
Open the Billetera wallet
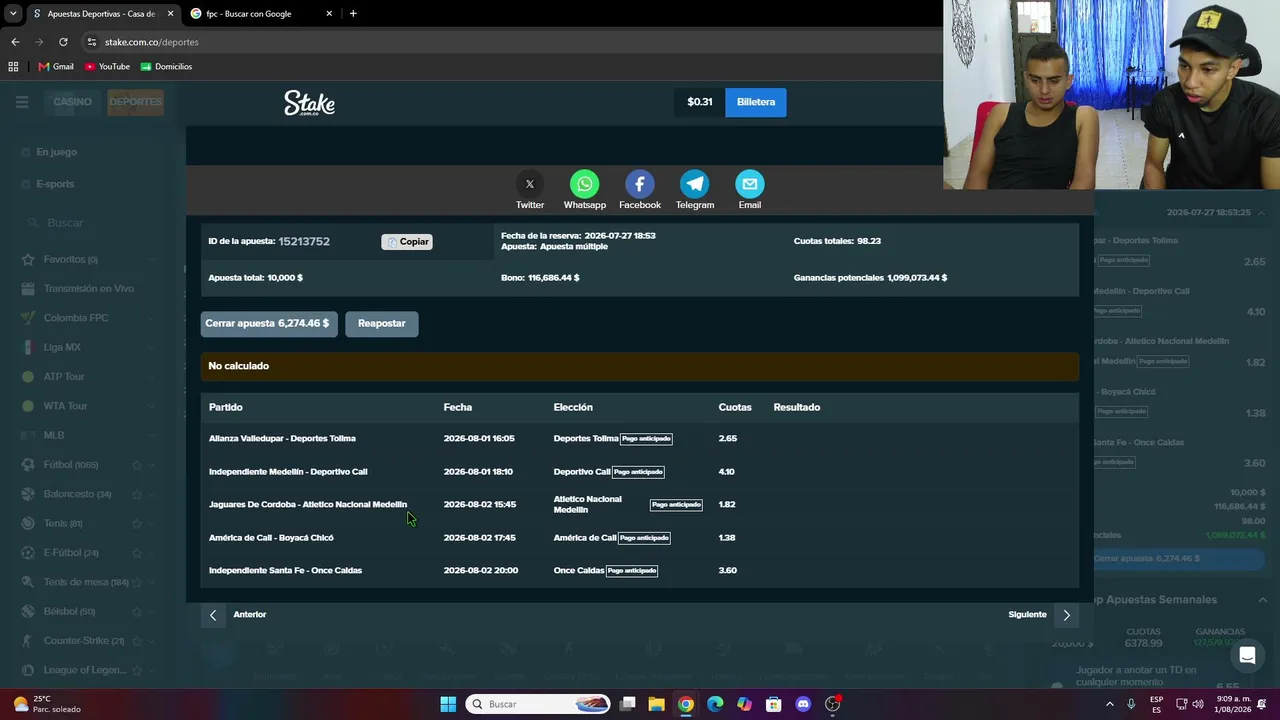coord(756,102)
